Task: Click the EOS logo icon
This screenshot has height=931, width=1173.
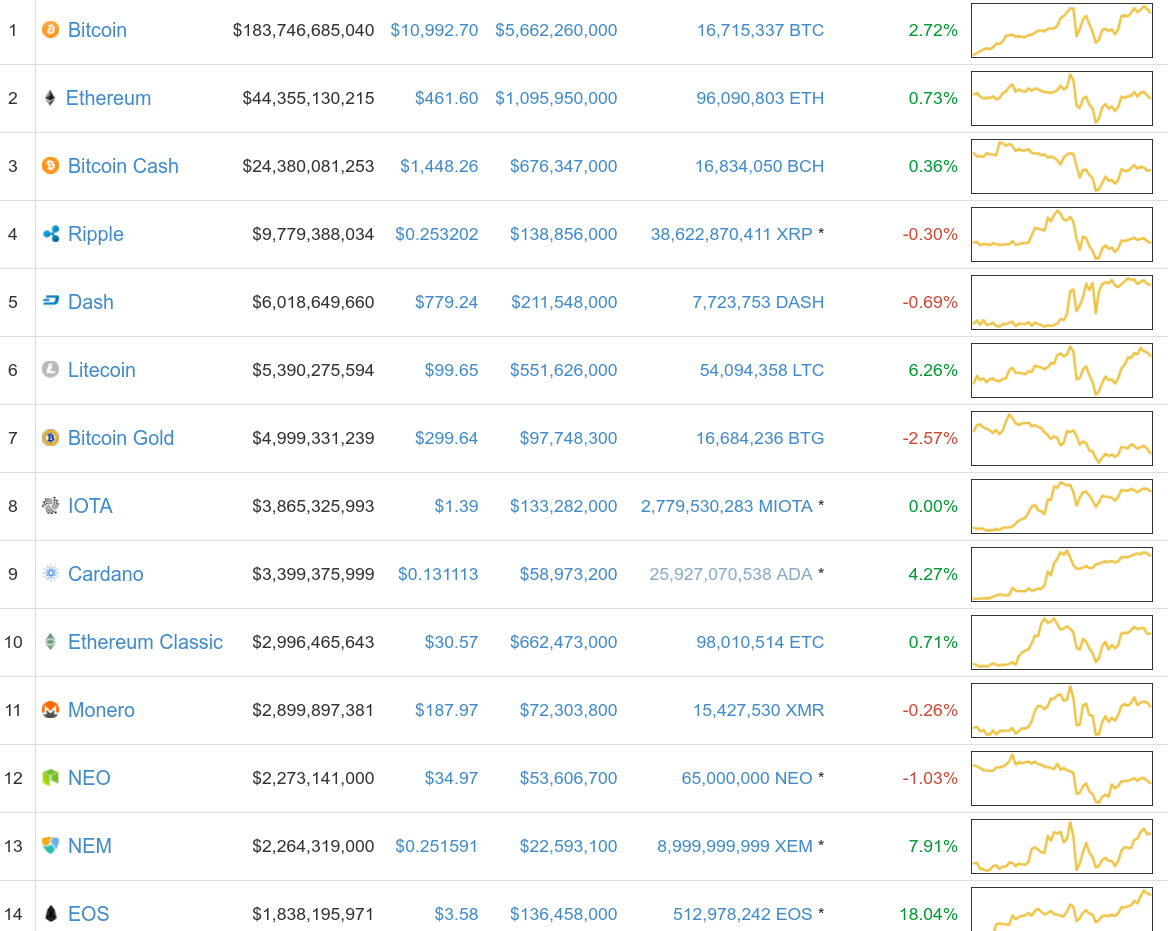Action: click(x=50, y=914)
